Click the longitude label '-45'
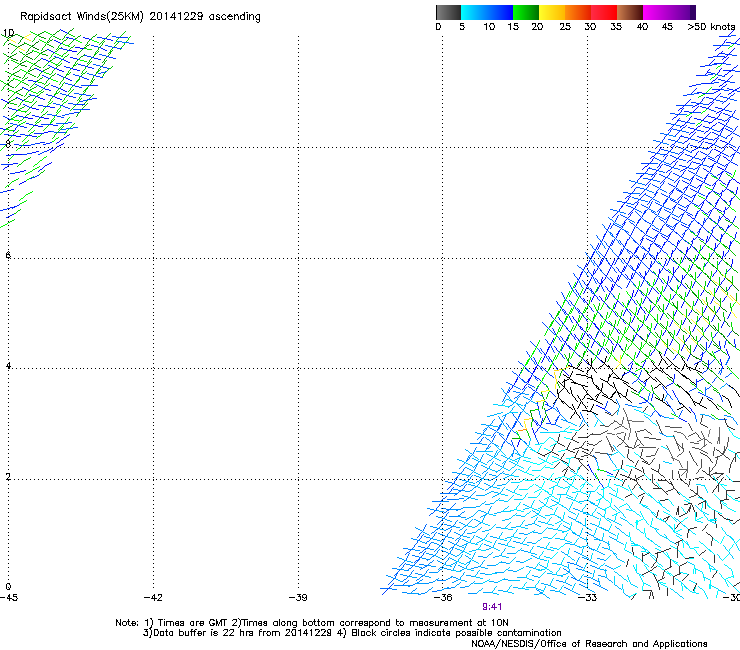 click(x=9, y=598)
